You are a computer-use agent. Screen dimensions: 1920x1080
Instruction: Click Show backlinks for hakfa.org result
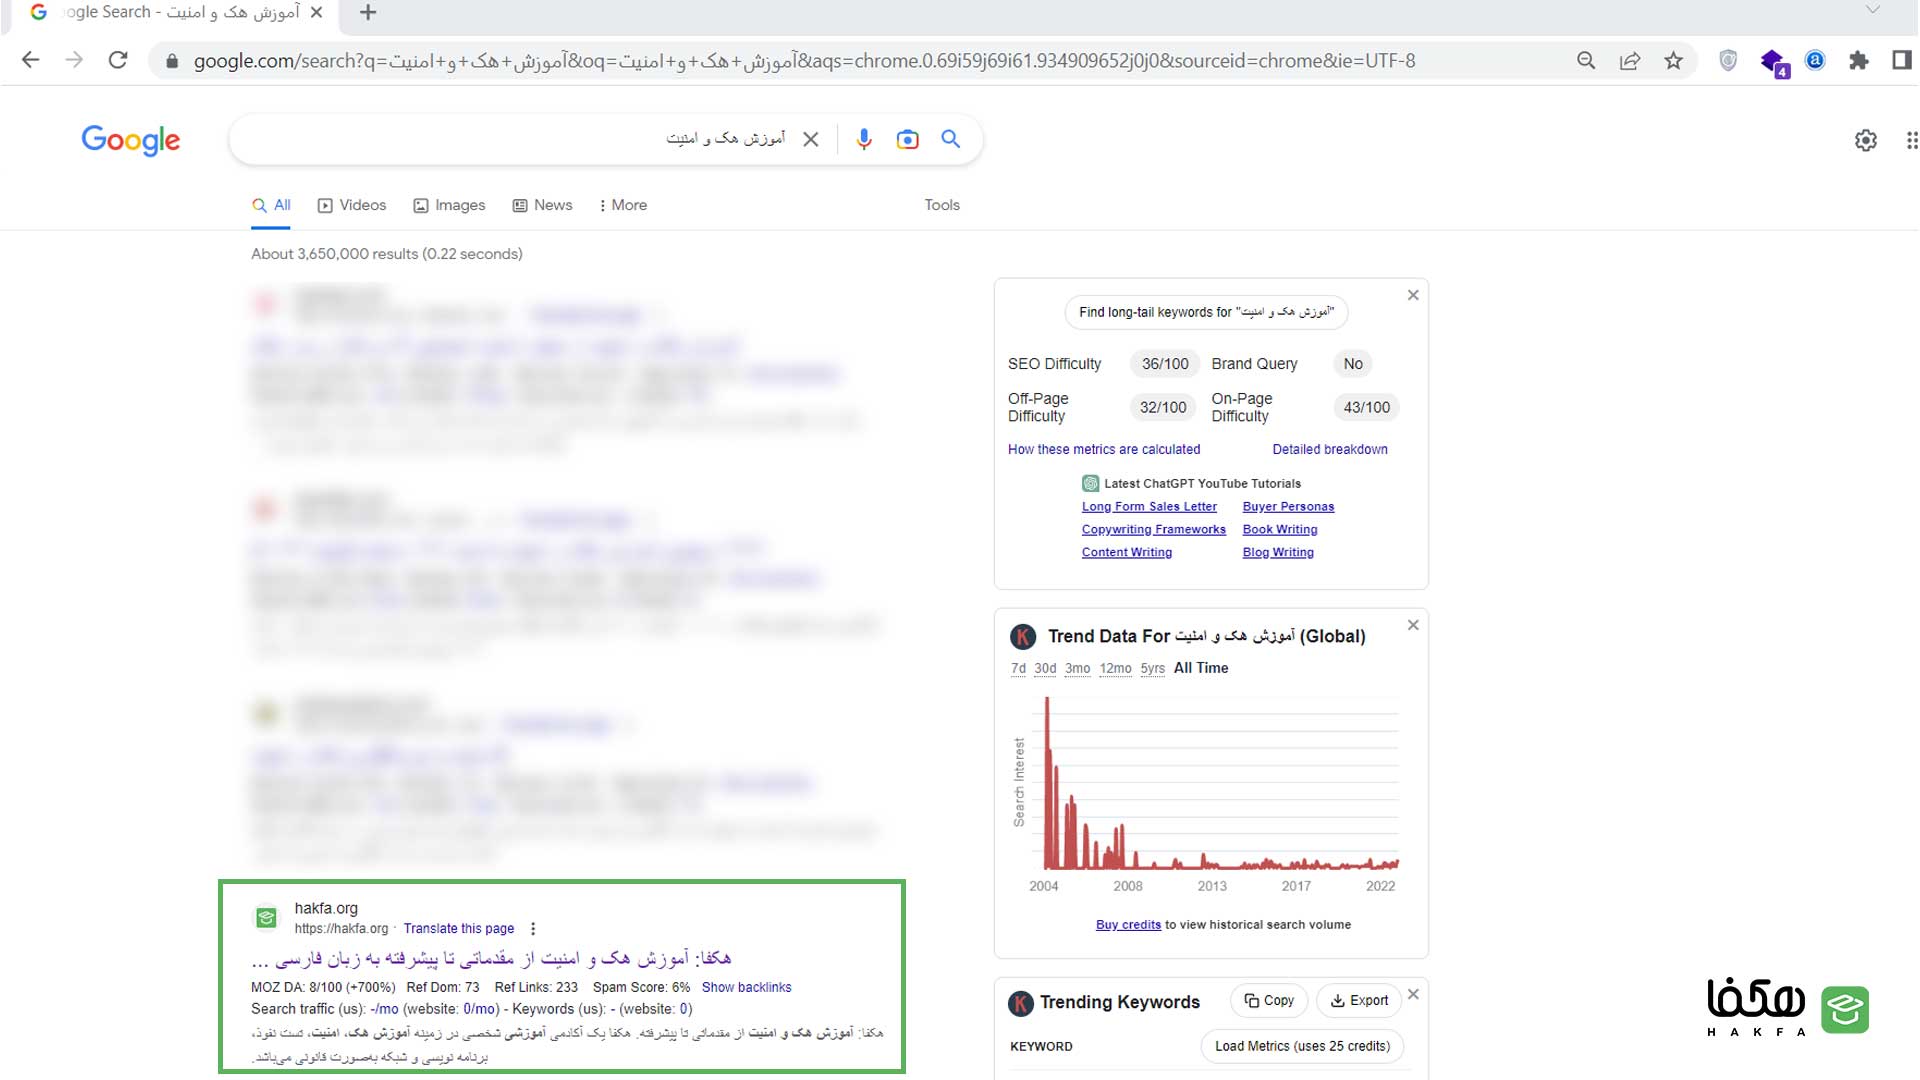tap(746, 987)
